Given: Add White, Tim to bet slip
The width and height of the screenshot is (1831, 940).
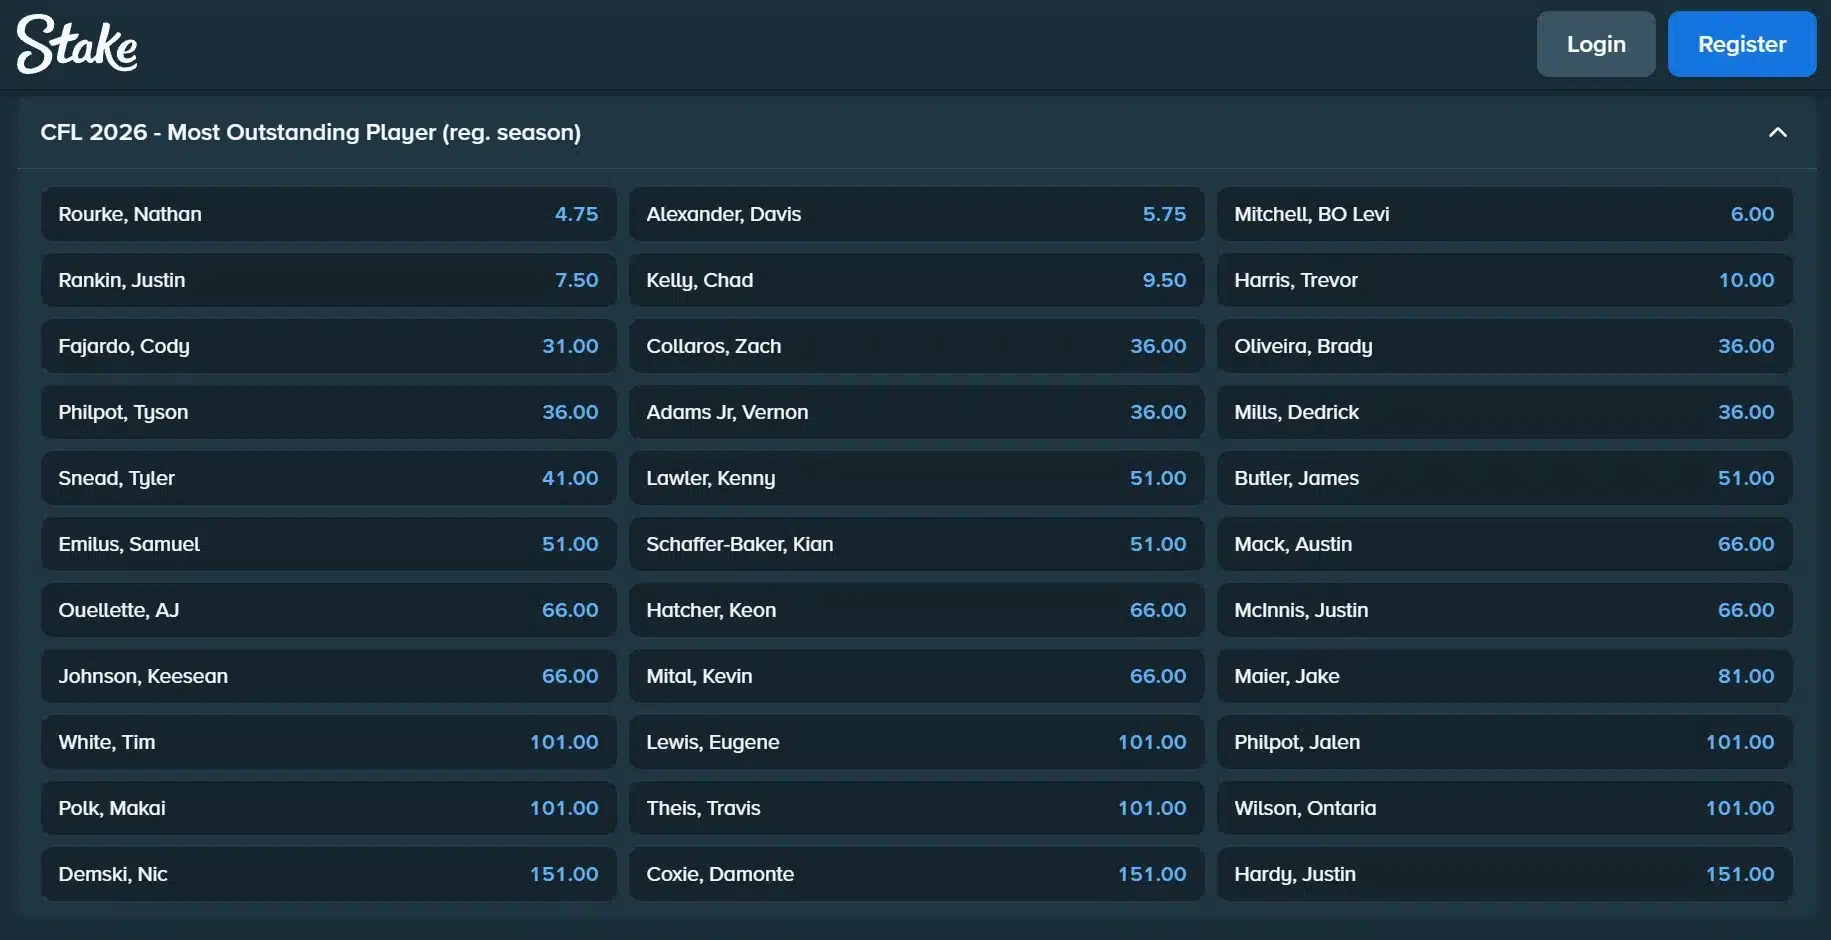Looking at the screenshot, I should (x=328, y=742).
